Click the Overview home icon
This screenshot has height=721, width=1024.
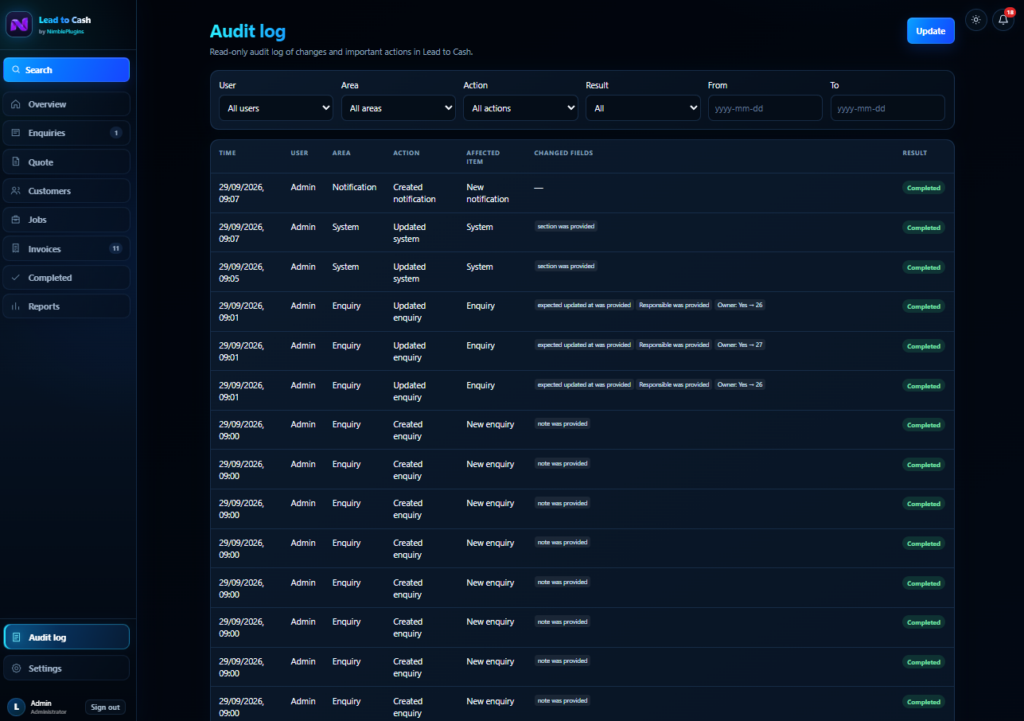point(16,104)
